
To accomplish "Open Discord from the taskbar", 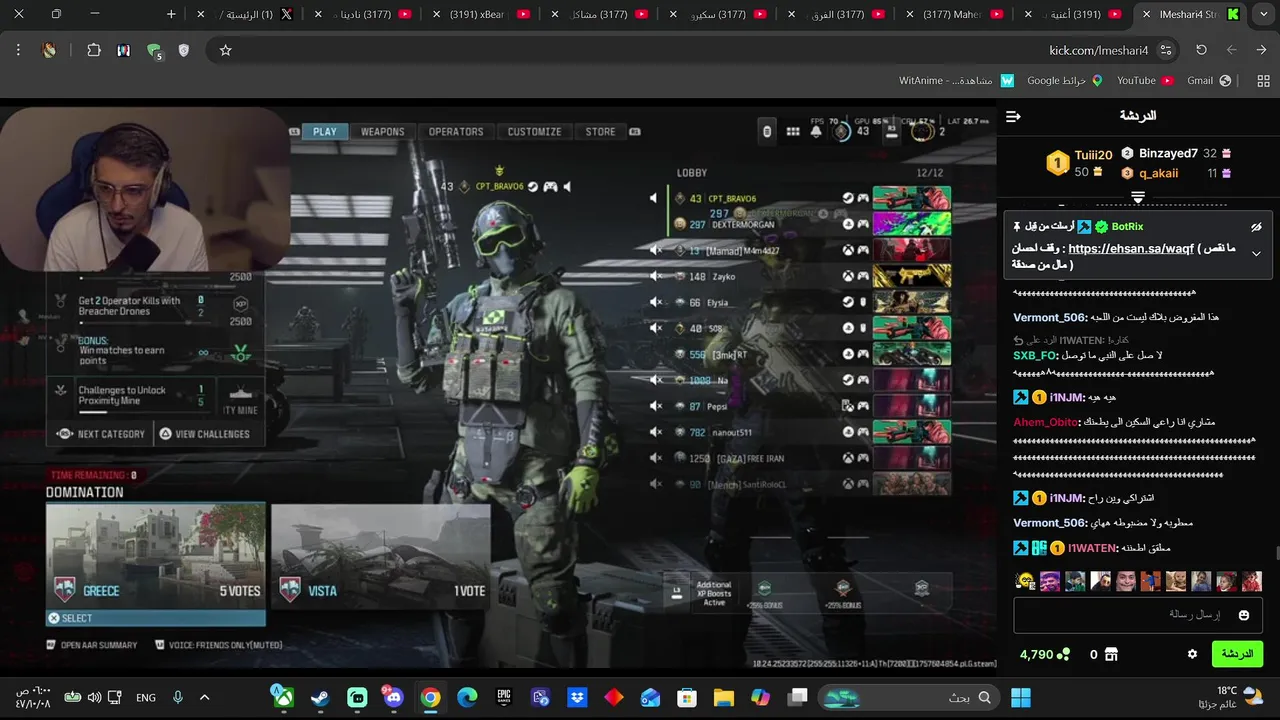I will point(393,697).
